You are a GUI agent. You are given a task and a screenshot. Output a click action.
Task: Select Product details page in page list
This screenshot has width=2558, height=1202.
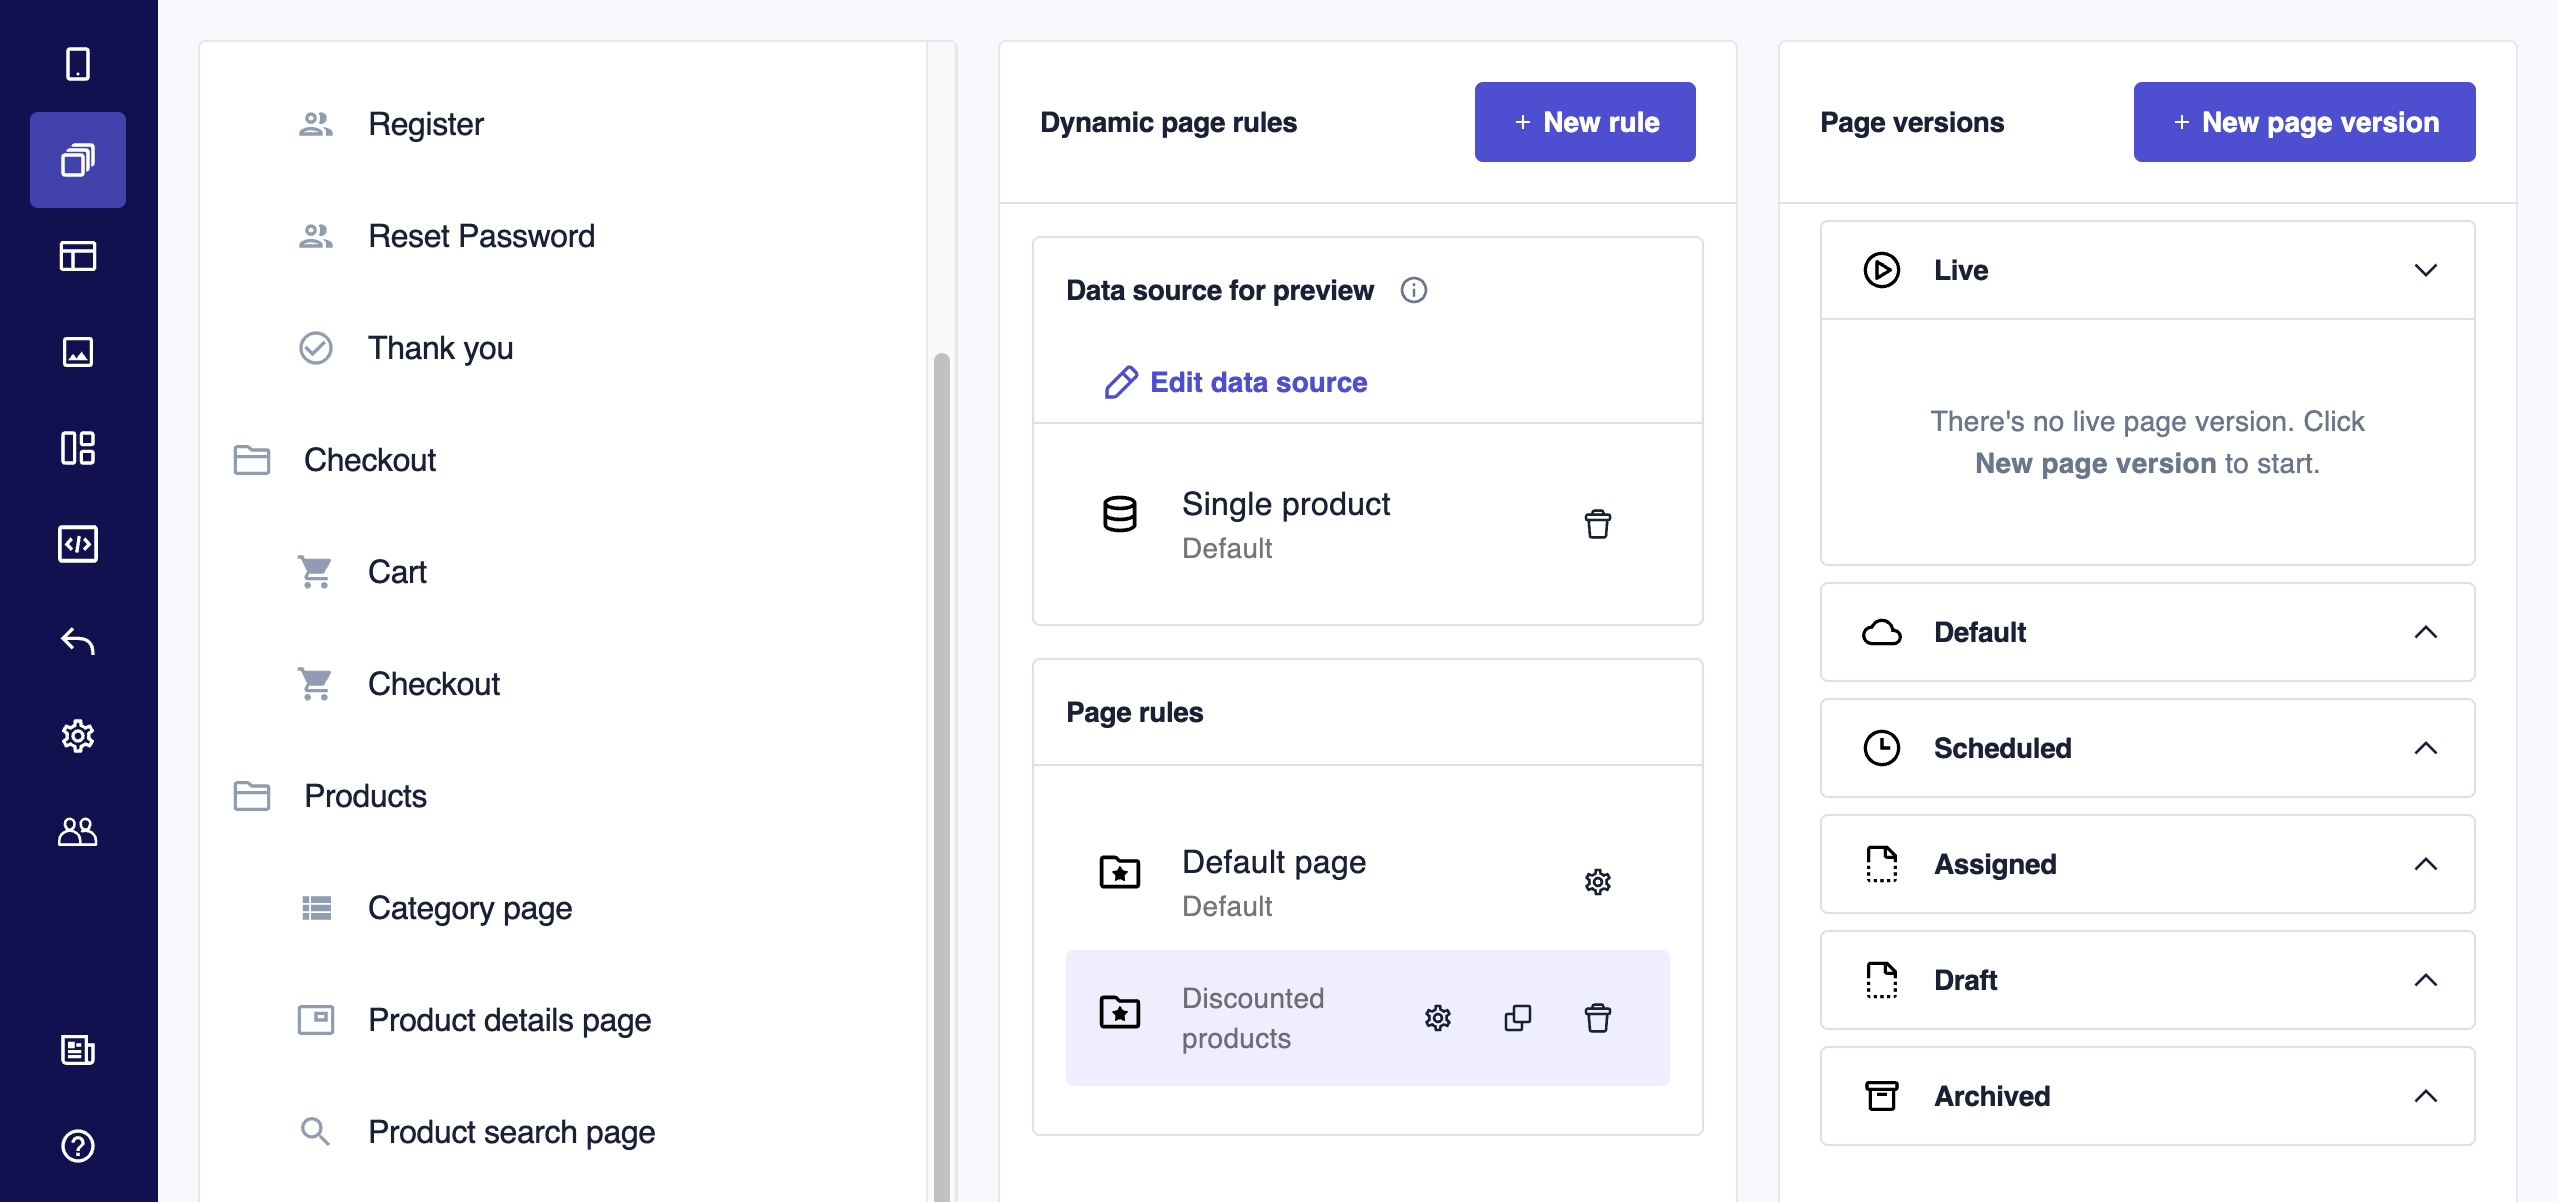click(509, 1020)
